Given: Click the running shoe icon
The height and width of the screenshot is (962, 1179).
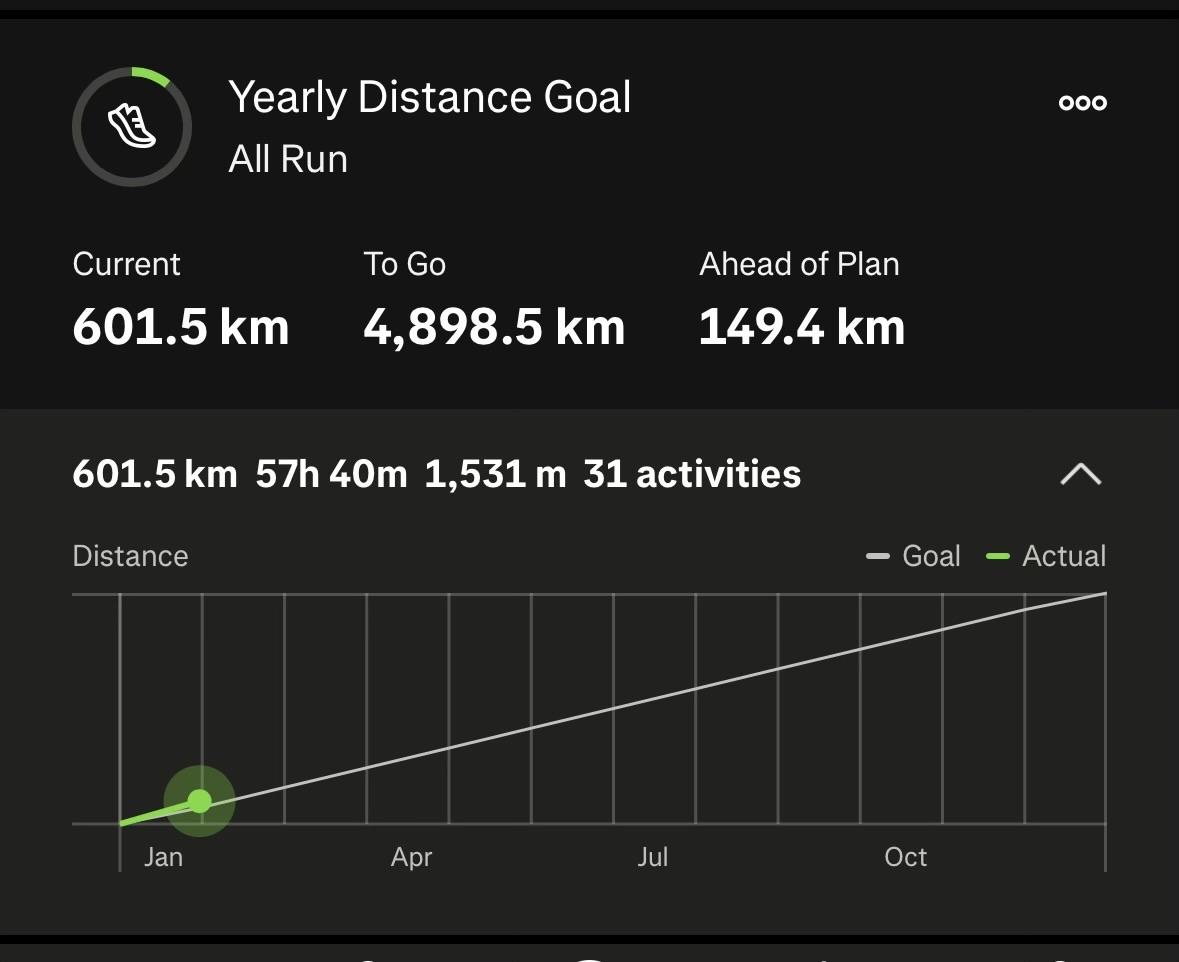Looking at the screenshot, I should (132, 127).
